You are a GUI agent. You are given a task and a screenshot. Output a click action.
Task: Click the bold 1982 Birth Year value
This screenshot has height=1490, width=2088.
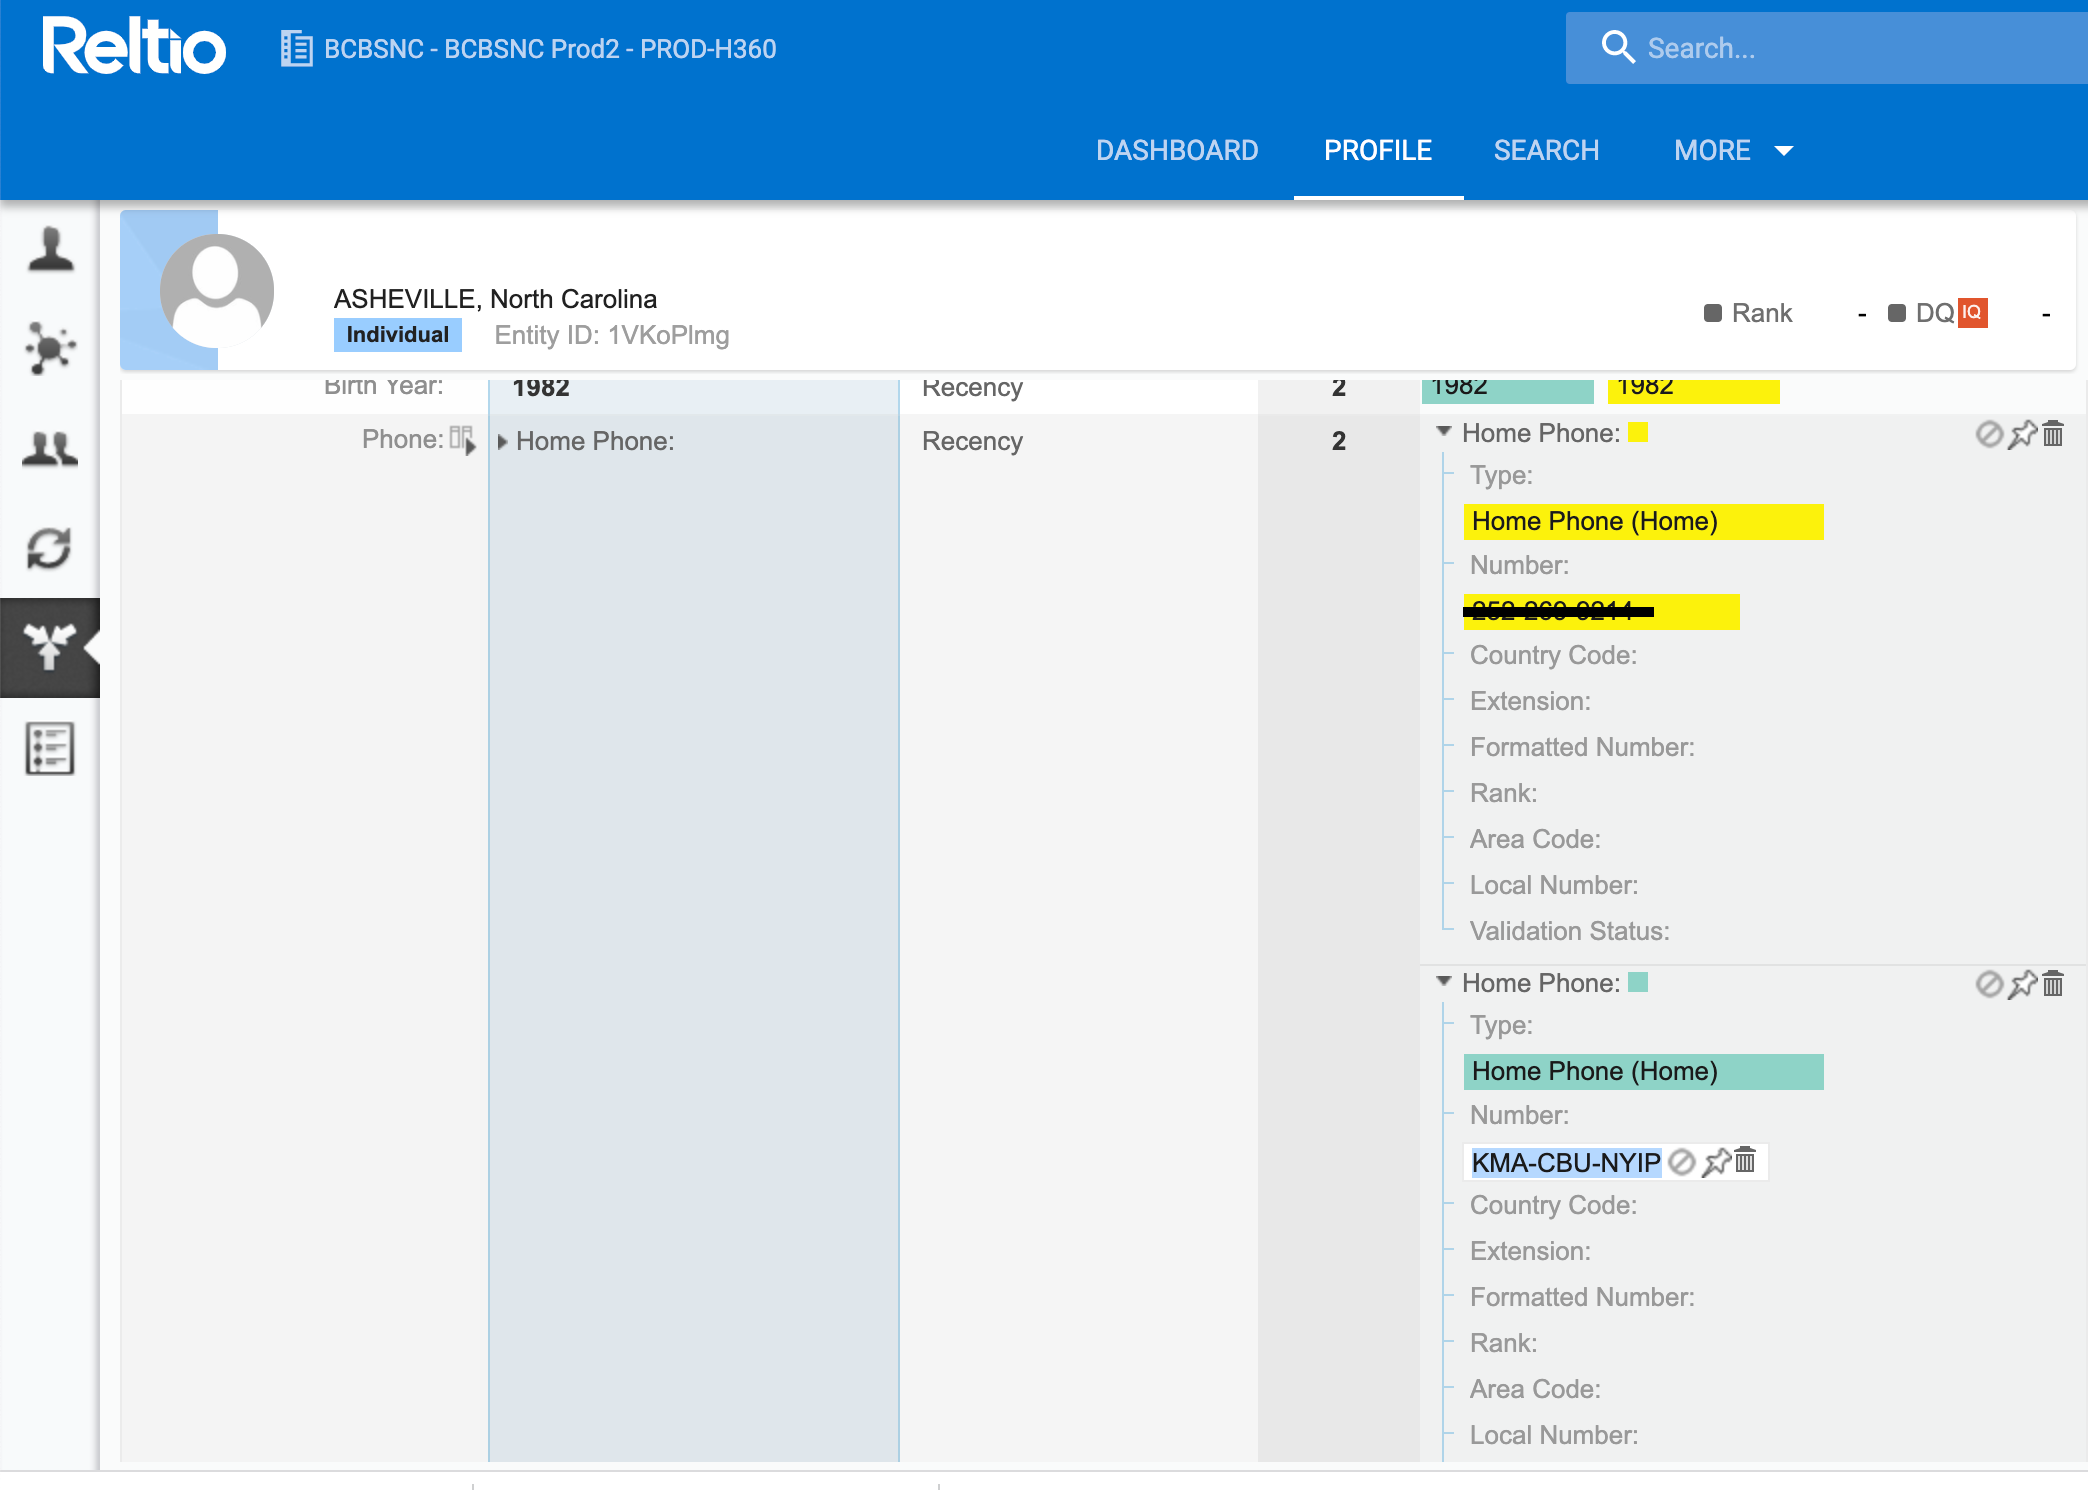541,388
